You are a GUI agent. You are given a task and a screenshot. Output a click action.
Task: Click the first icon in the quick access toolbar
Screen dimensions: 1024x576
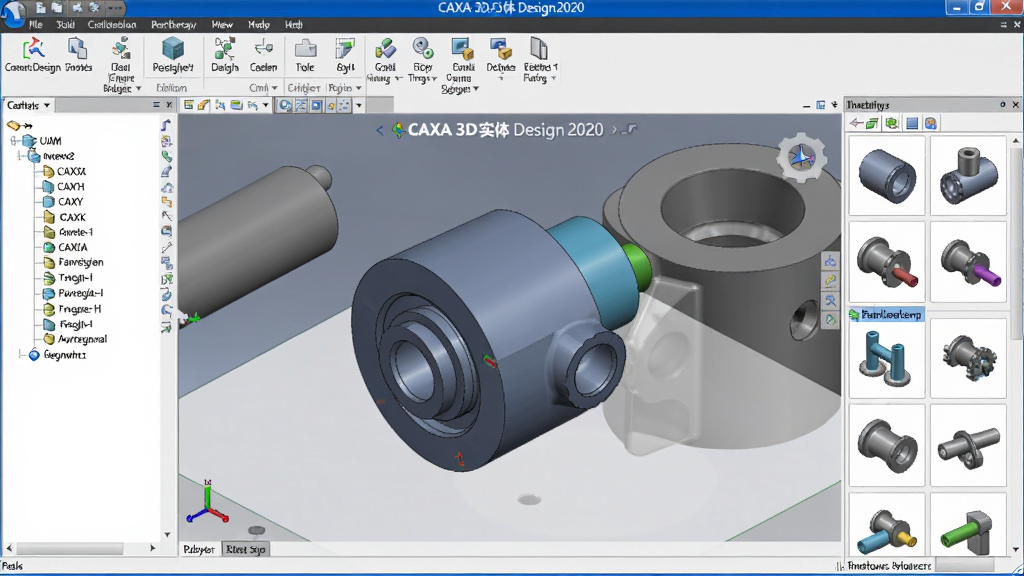pos(40,8)
